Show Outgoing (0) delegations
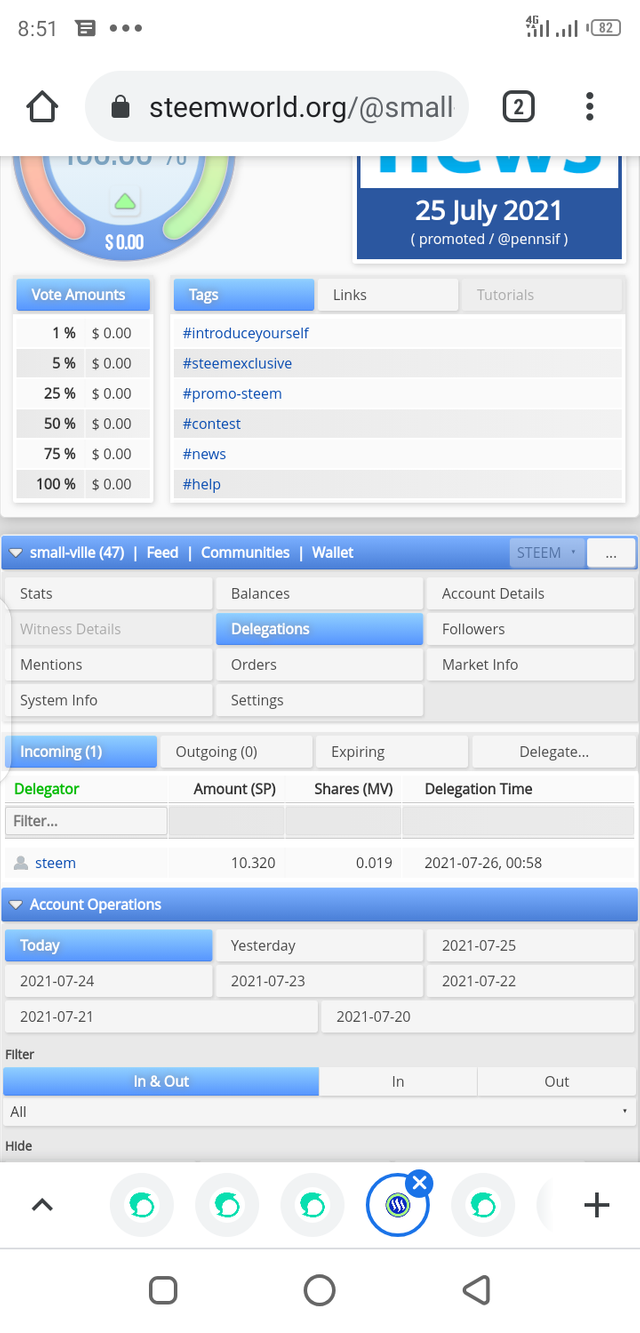This screenshot has width=640, height=1333. pos(236,752)
